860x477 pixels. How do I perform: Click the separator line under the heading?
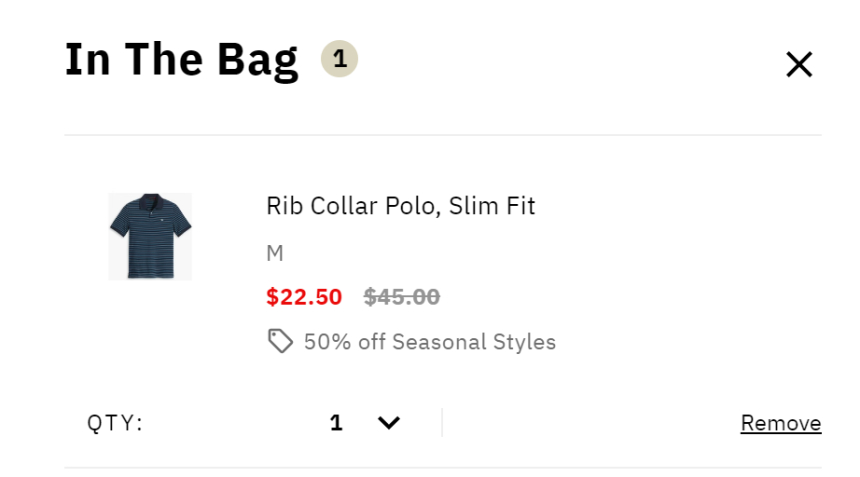click(442, 135)
